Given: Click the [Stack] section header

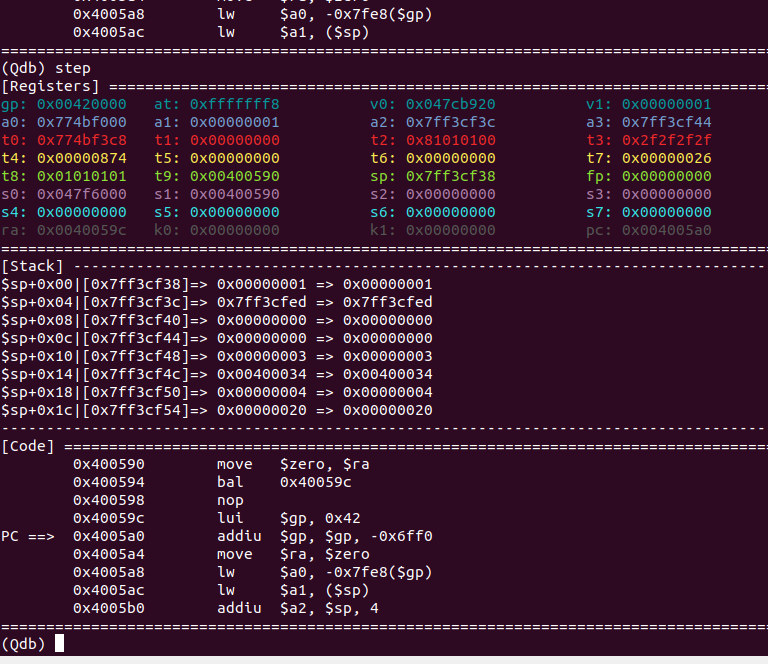Looking at the screenshot, I should (32, 266).
